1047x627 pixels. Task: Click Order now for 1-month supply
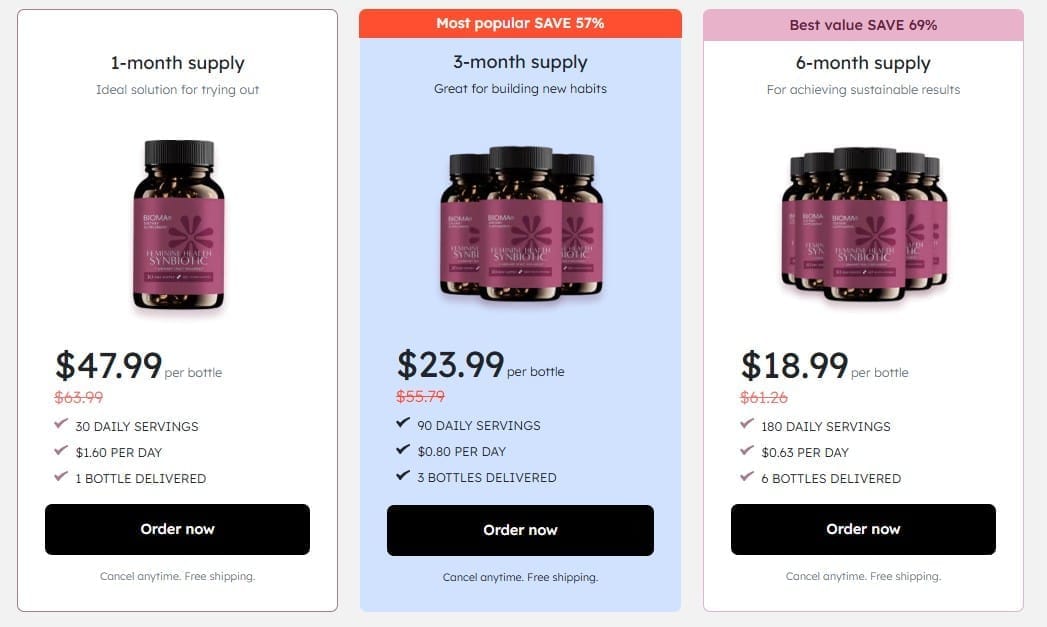coord(177,529)
